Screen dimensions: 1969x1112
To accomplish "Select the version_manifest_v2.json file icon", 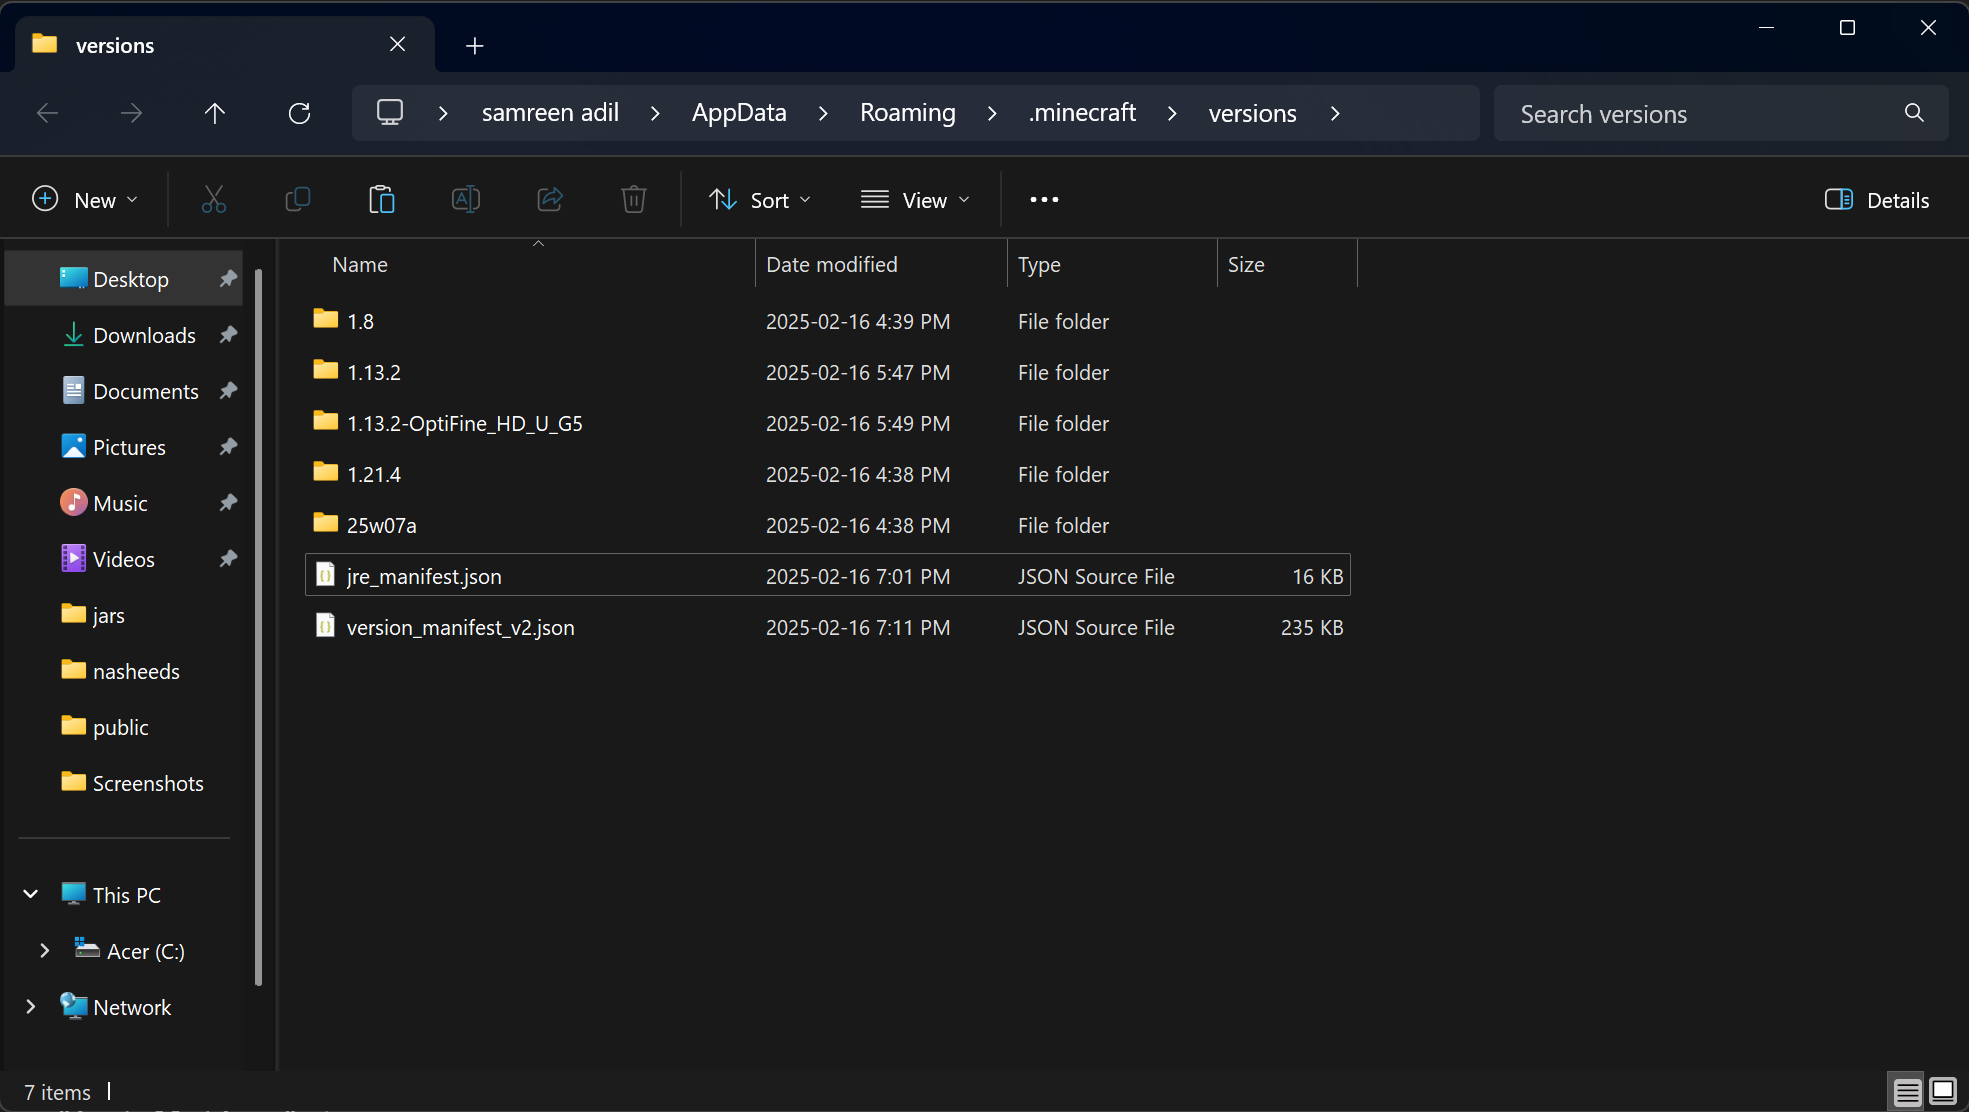I will pos(325,626).
